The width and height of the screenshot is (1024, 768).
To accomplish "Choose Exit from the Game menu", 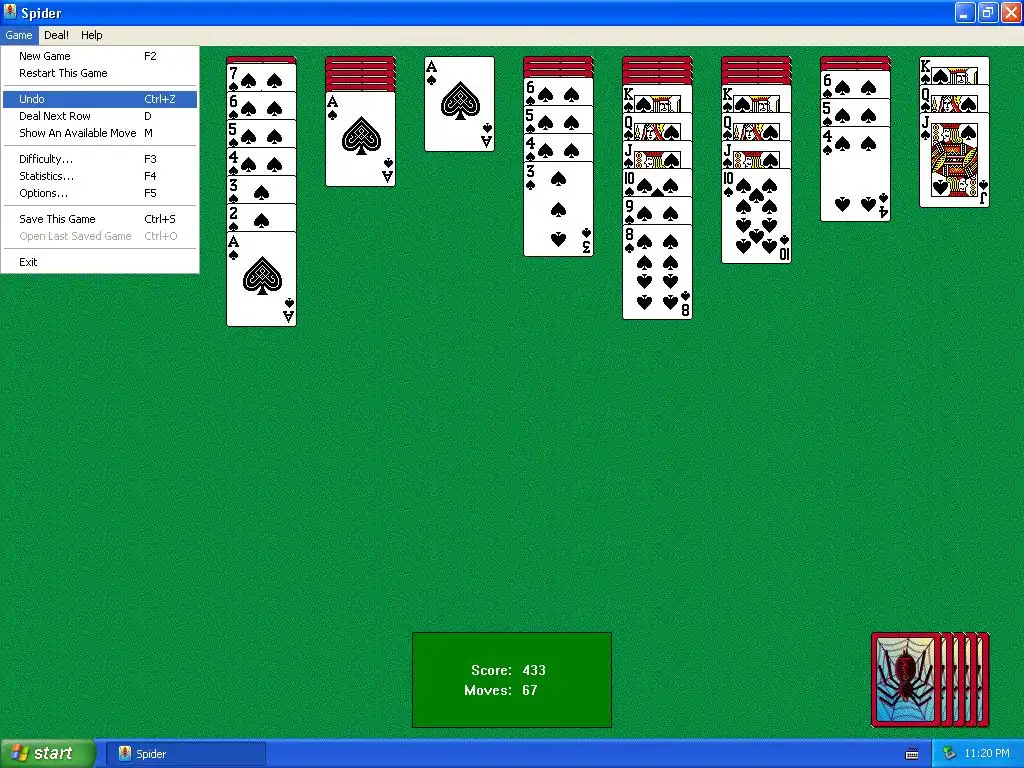I will 99,263.
